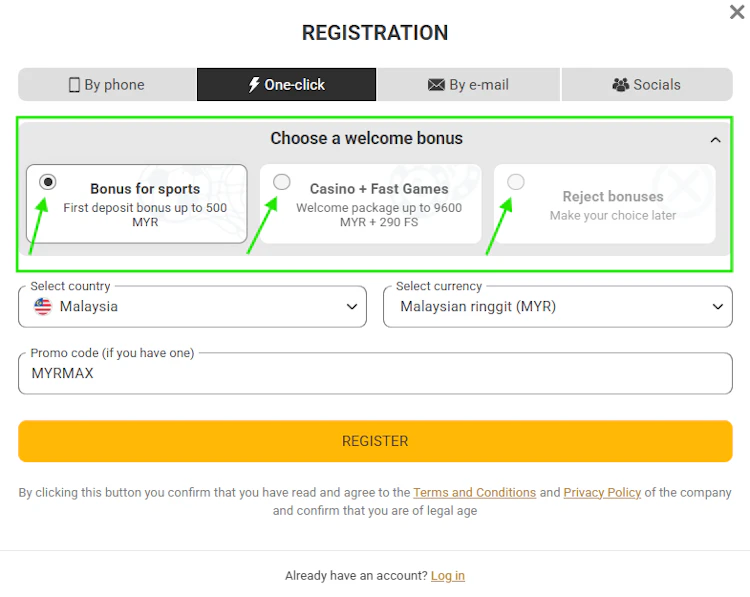Click 'First deposit bonus up to 500 MYR' text
750x597 pixels.
click(145, 215)
